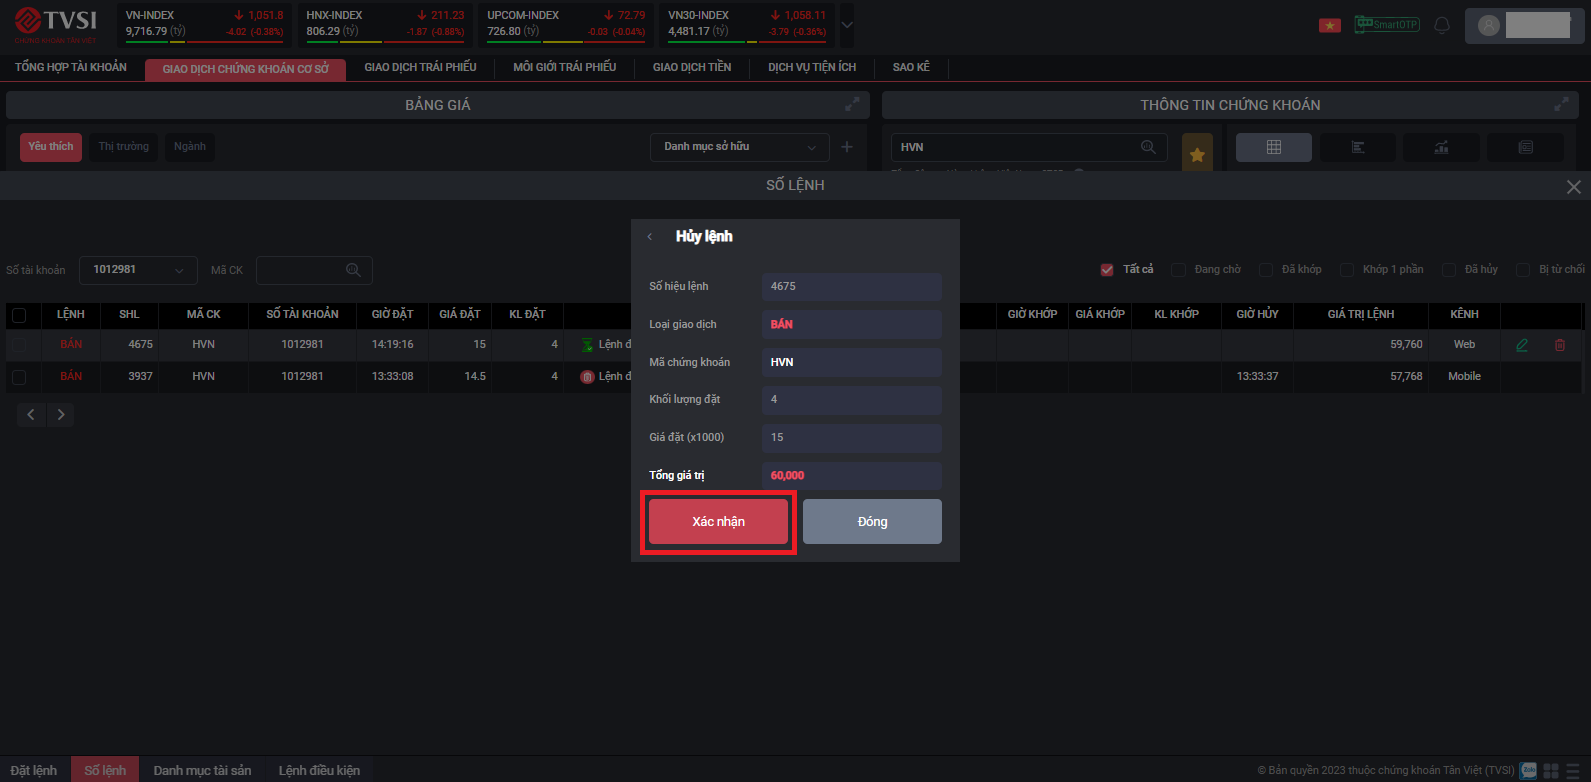Screen dimensions: 1591x782
Task: Open the Giao dịch tiền menu
Action: (x=691, y=67)
